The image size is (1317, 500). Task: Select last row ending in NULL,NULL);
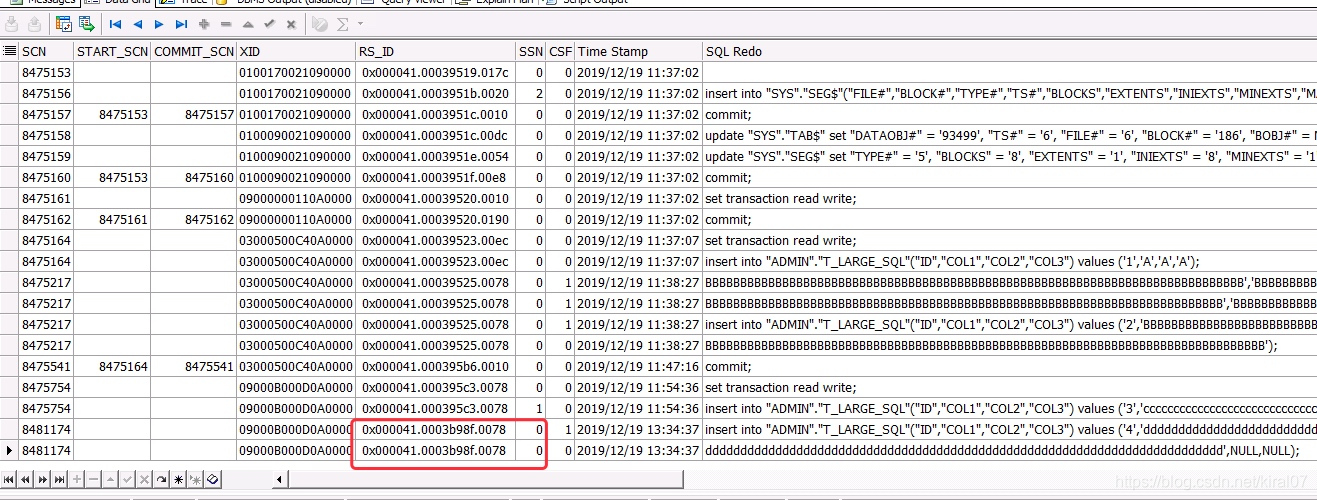point(1009,450)
